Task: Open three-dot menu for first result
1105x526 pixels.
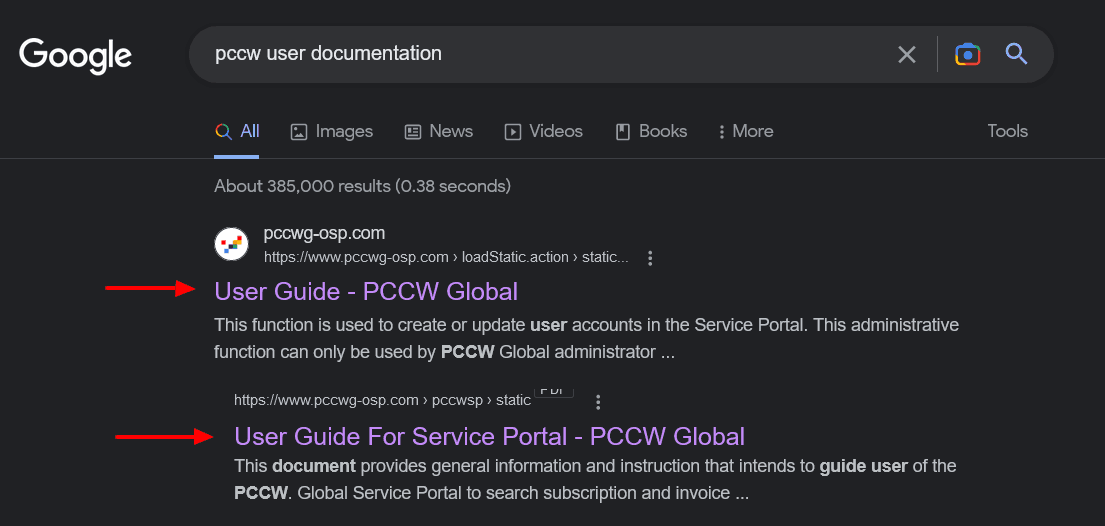Action: coord(650,258)
